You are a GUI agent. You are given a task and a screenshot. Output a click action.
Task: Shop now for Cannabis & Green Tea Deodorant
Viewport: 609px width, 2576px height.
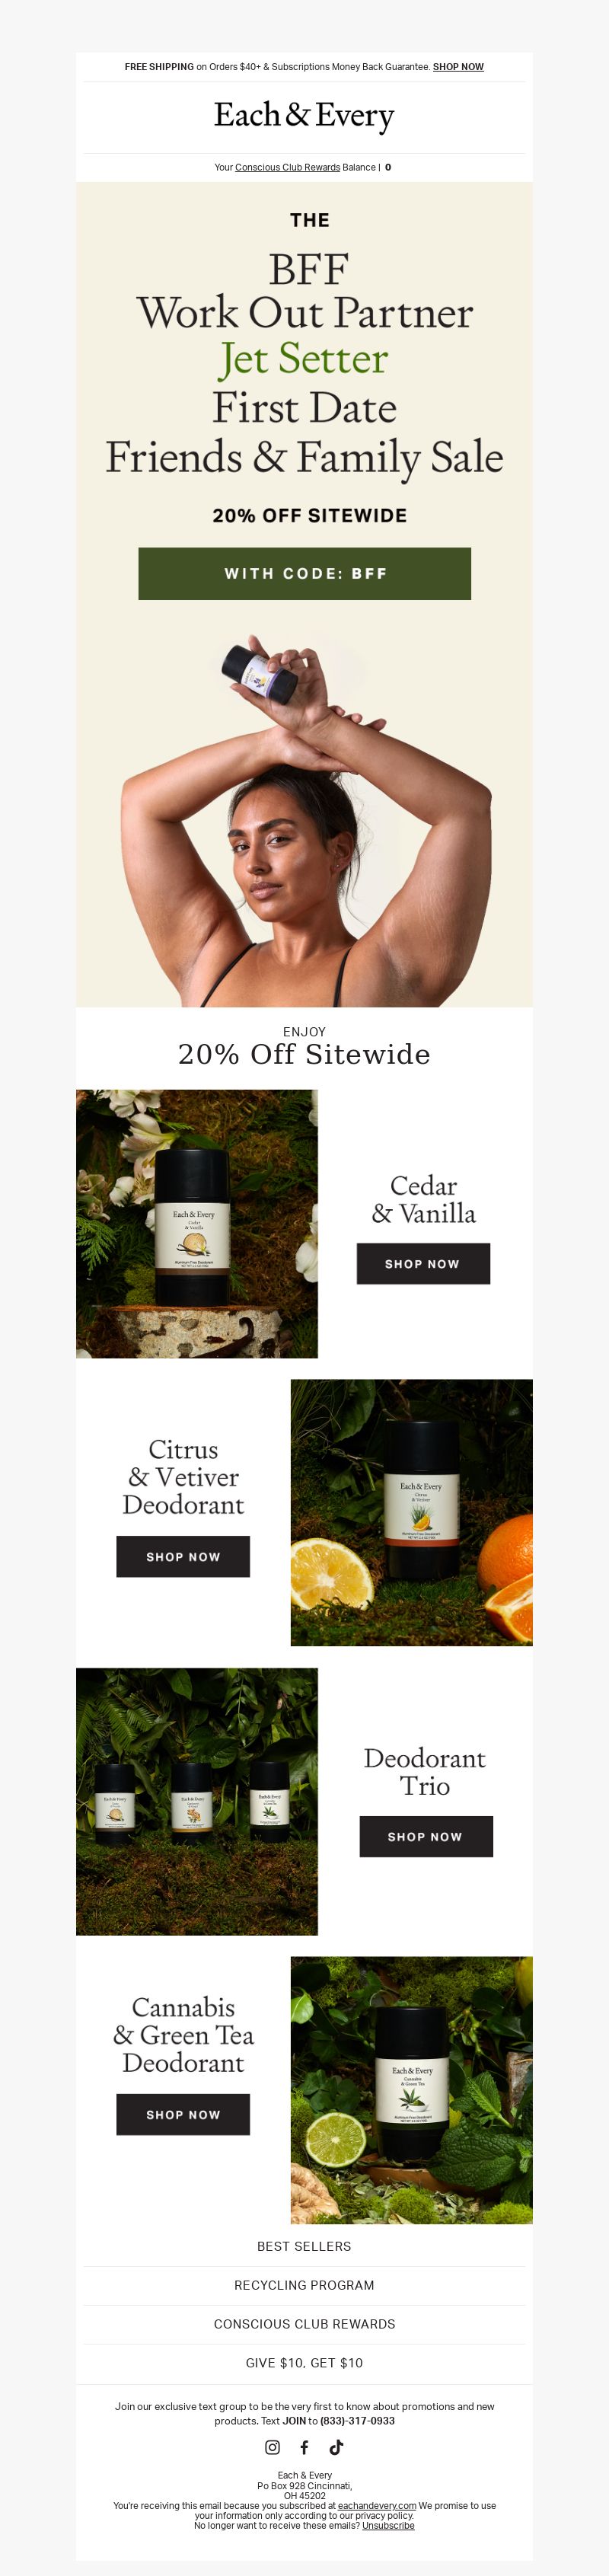click(x=183, y=2115)
